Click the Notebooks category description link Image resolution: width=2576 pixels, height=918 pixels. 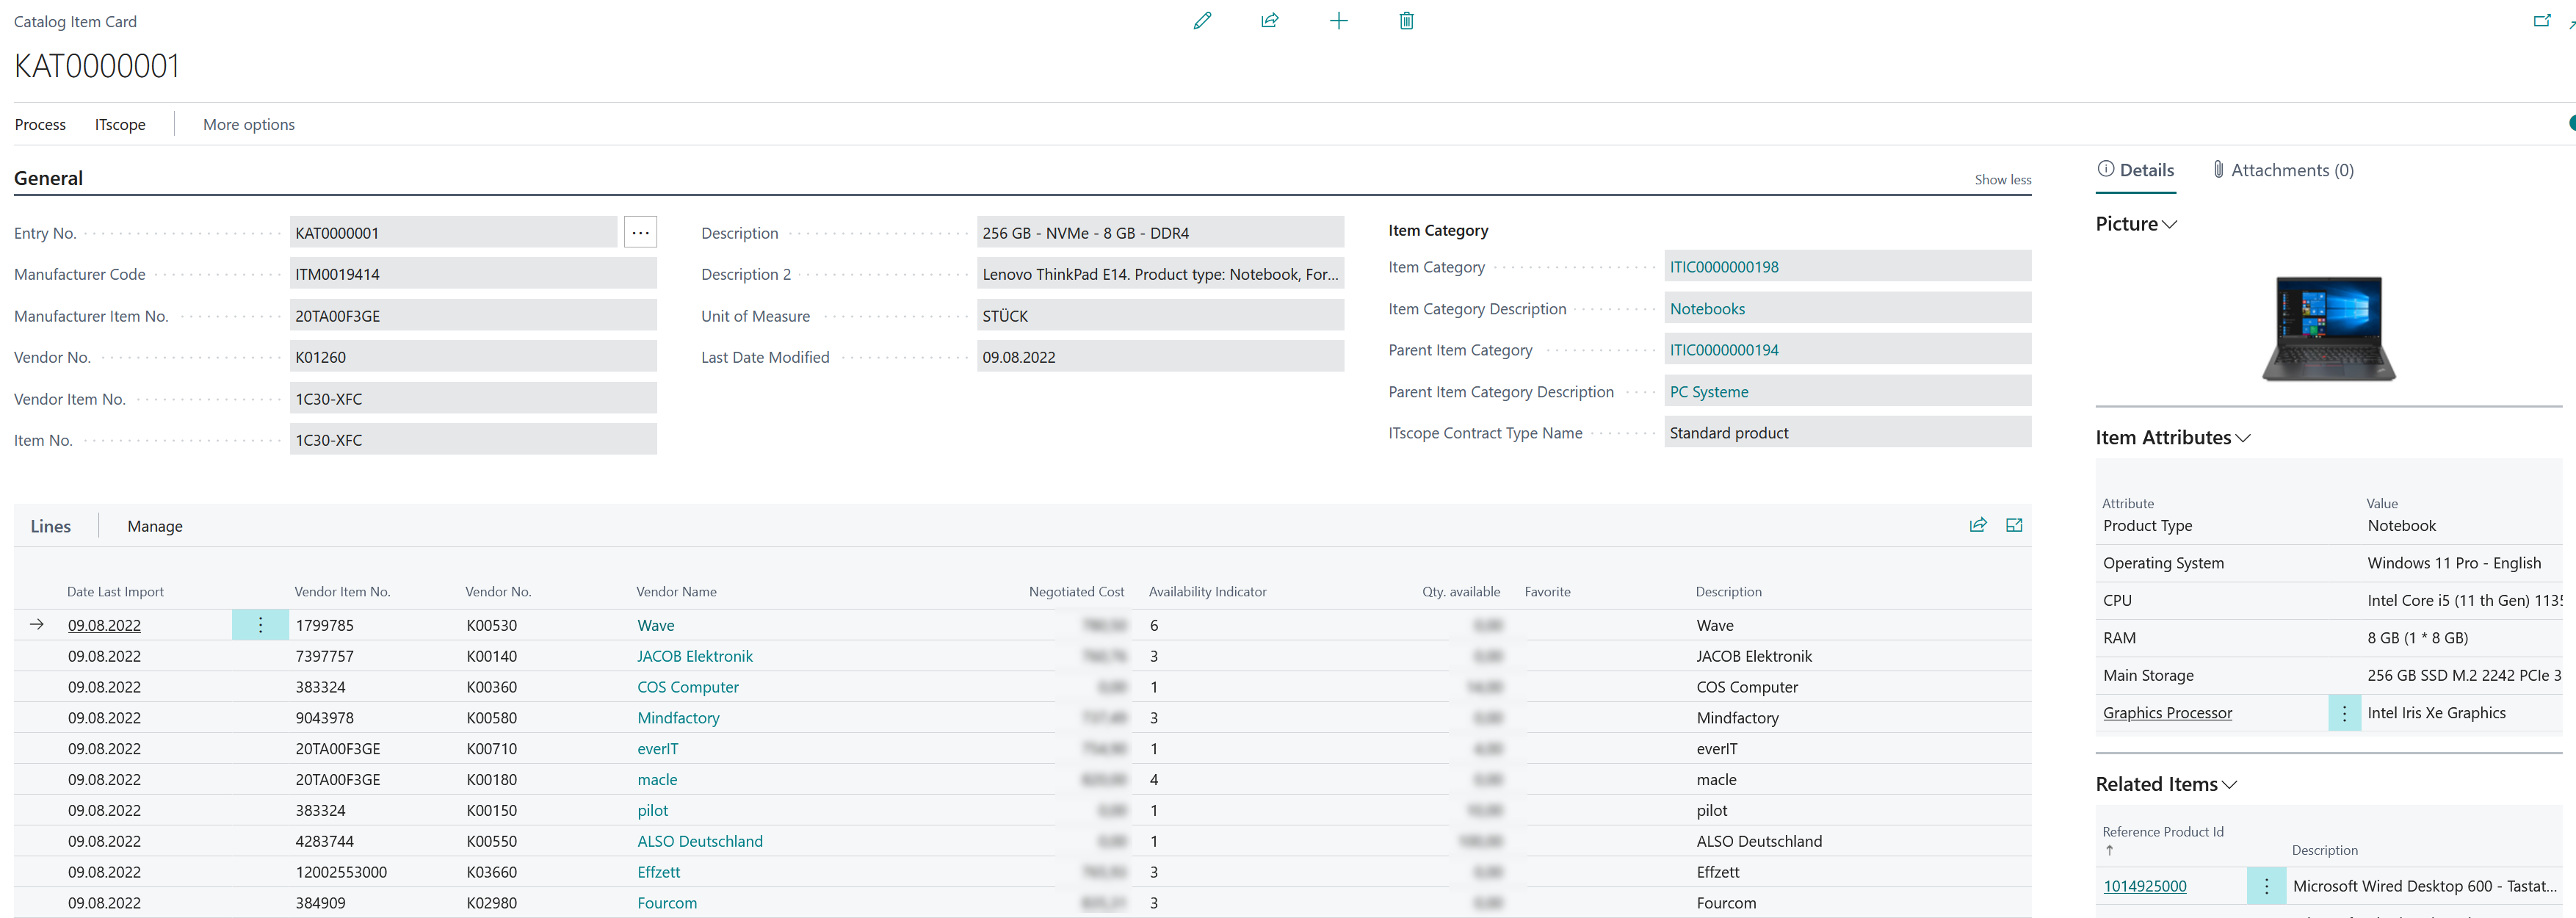[x=1707, y=309]
